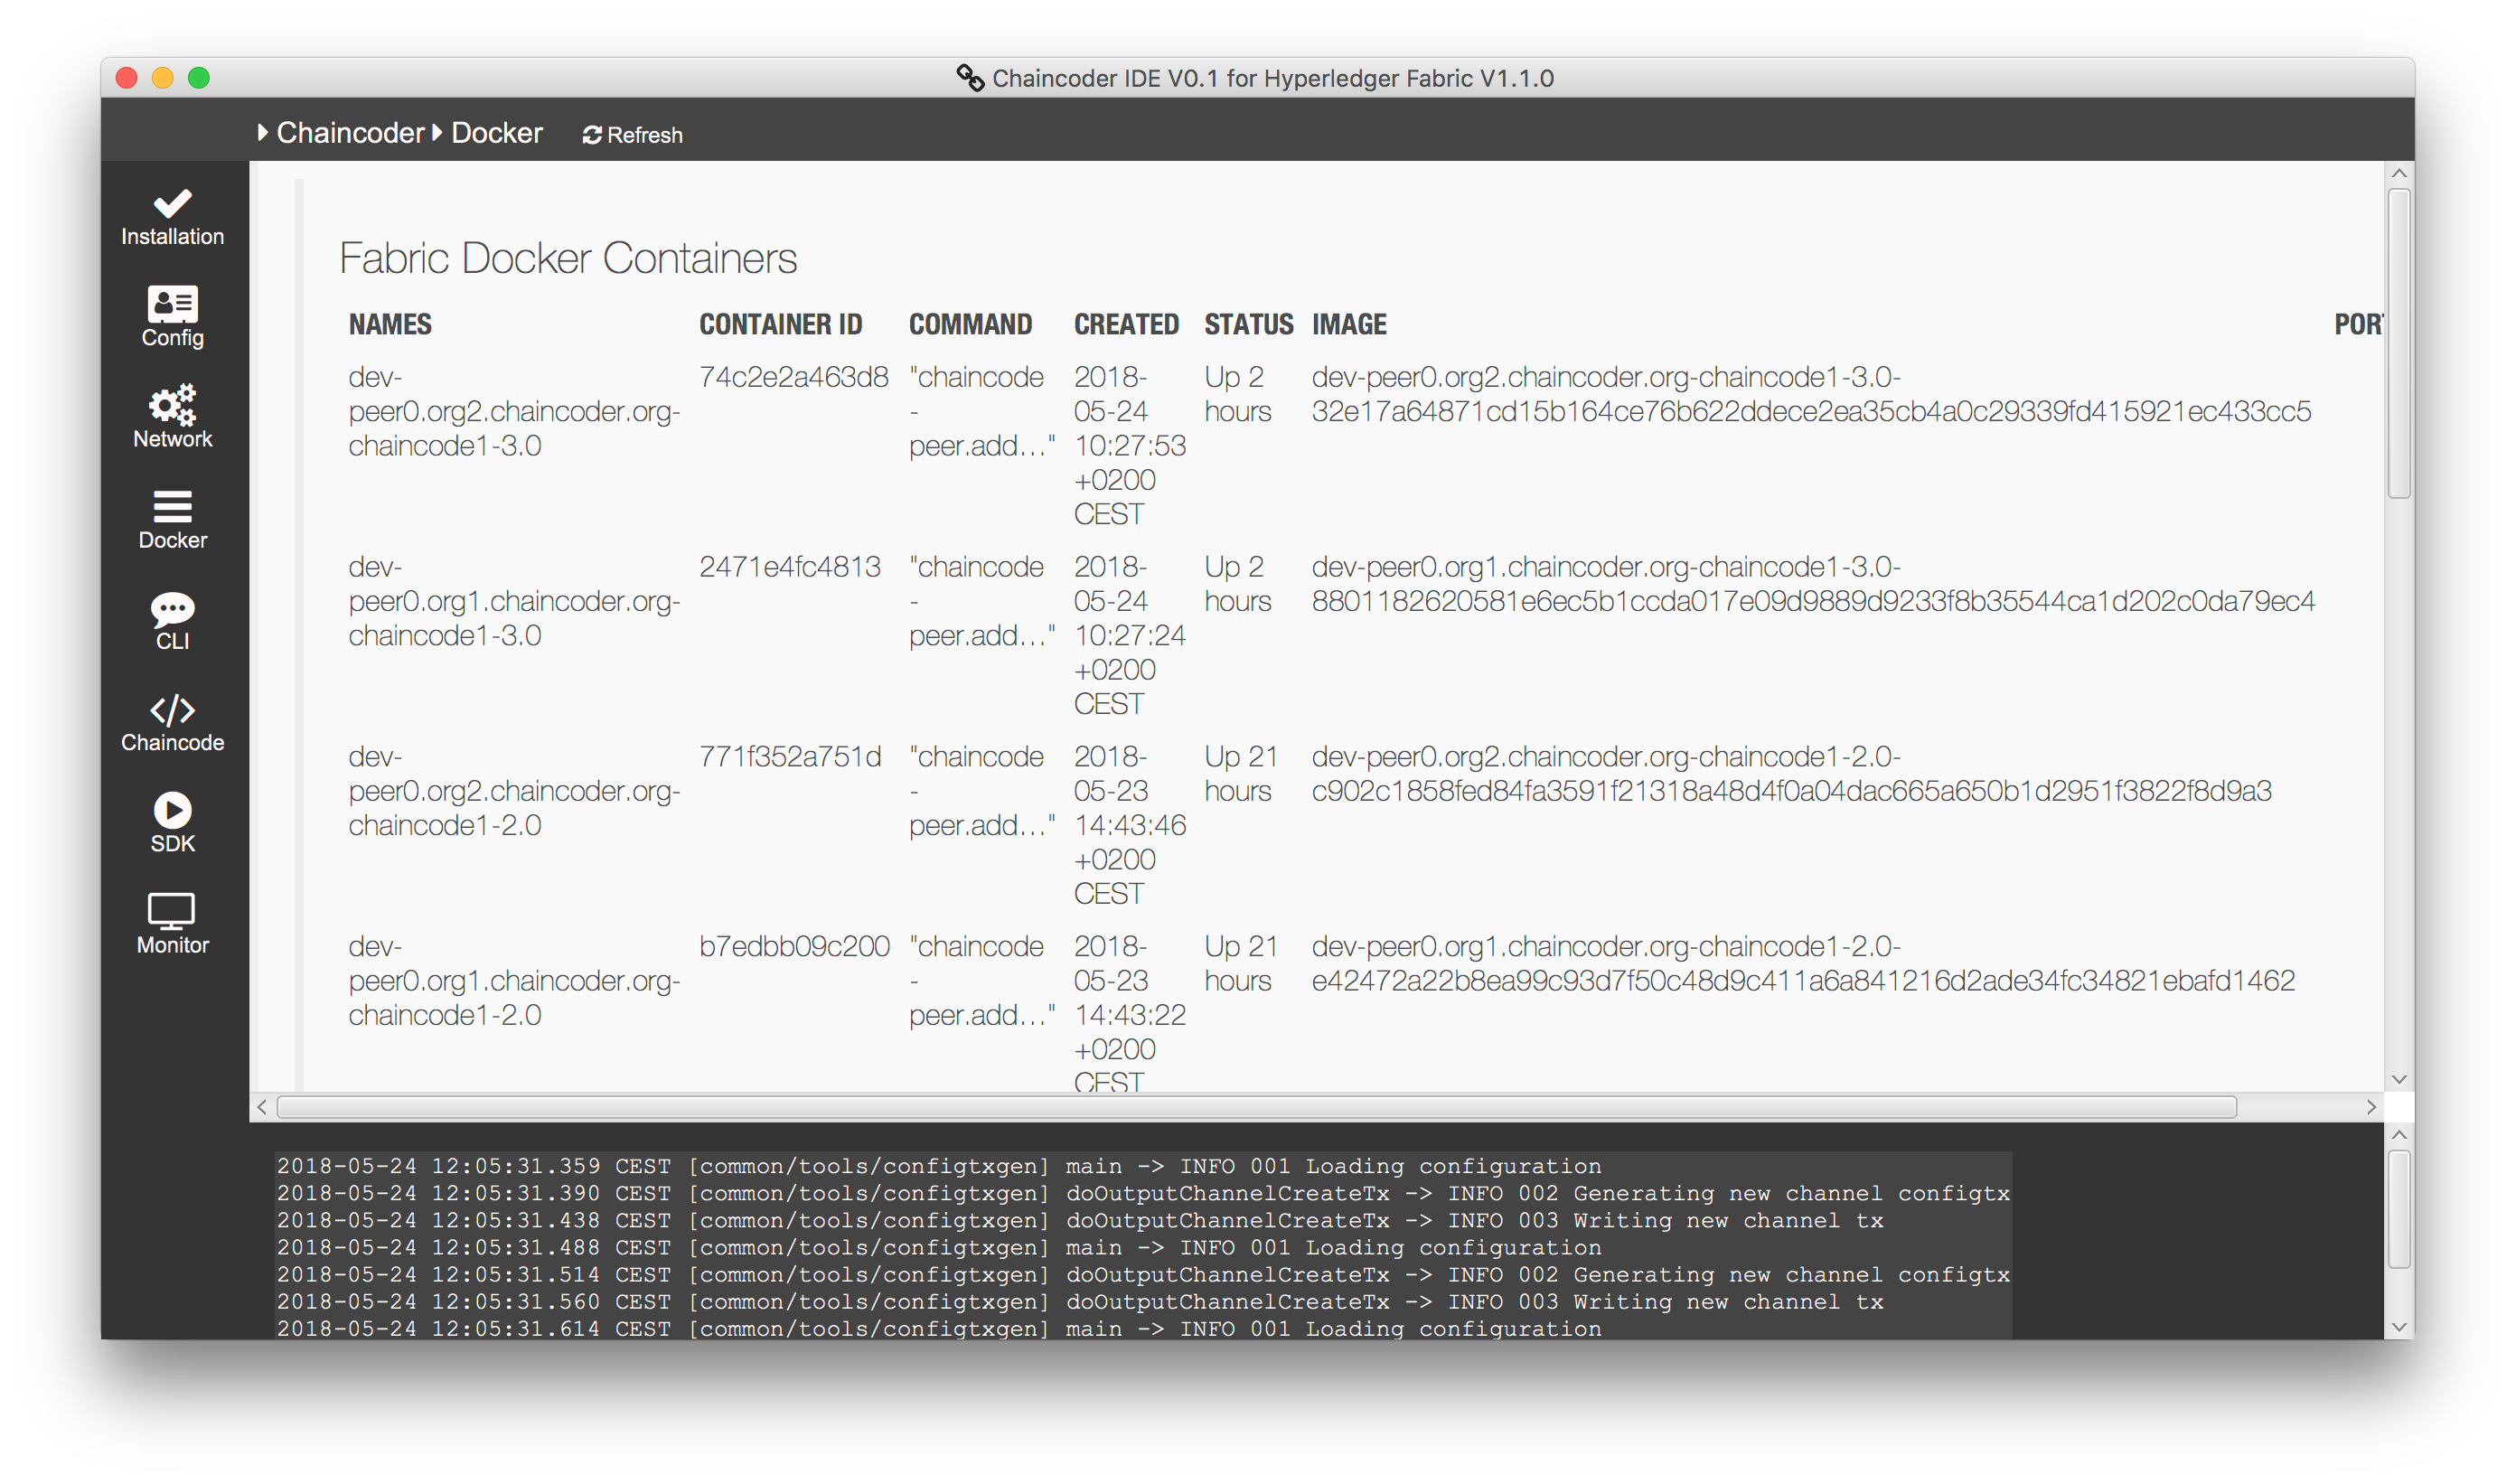Screen dimensions: 2516x1484
Task: Click the Docker breadcrumb item
Action: [x=496, y=133]
